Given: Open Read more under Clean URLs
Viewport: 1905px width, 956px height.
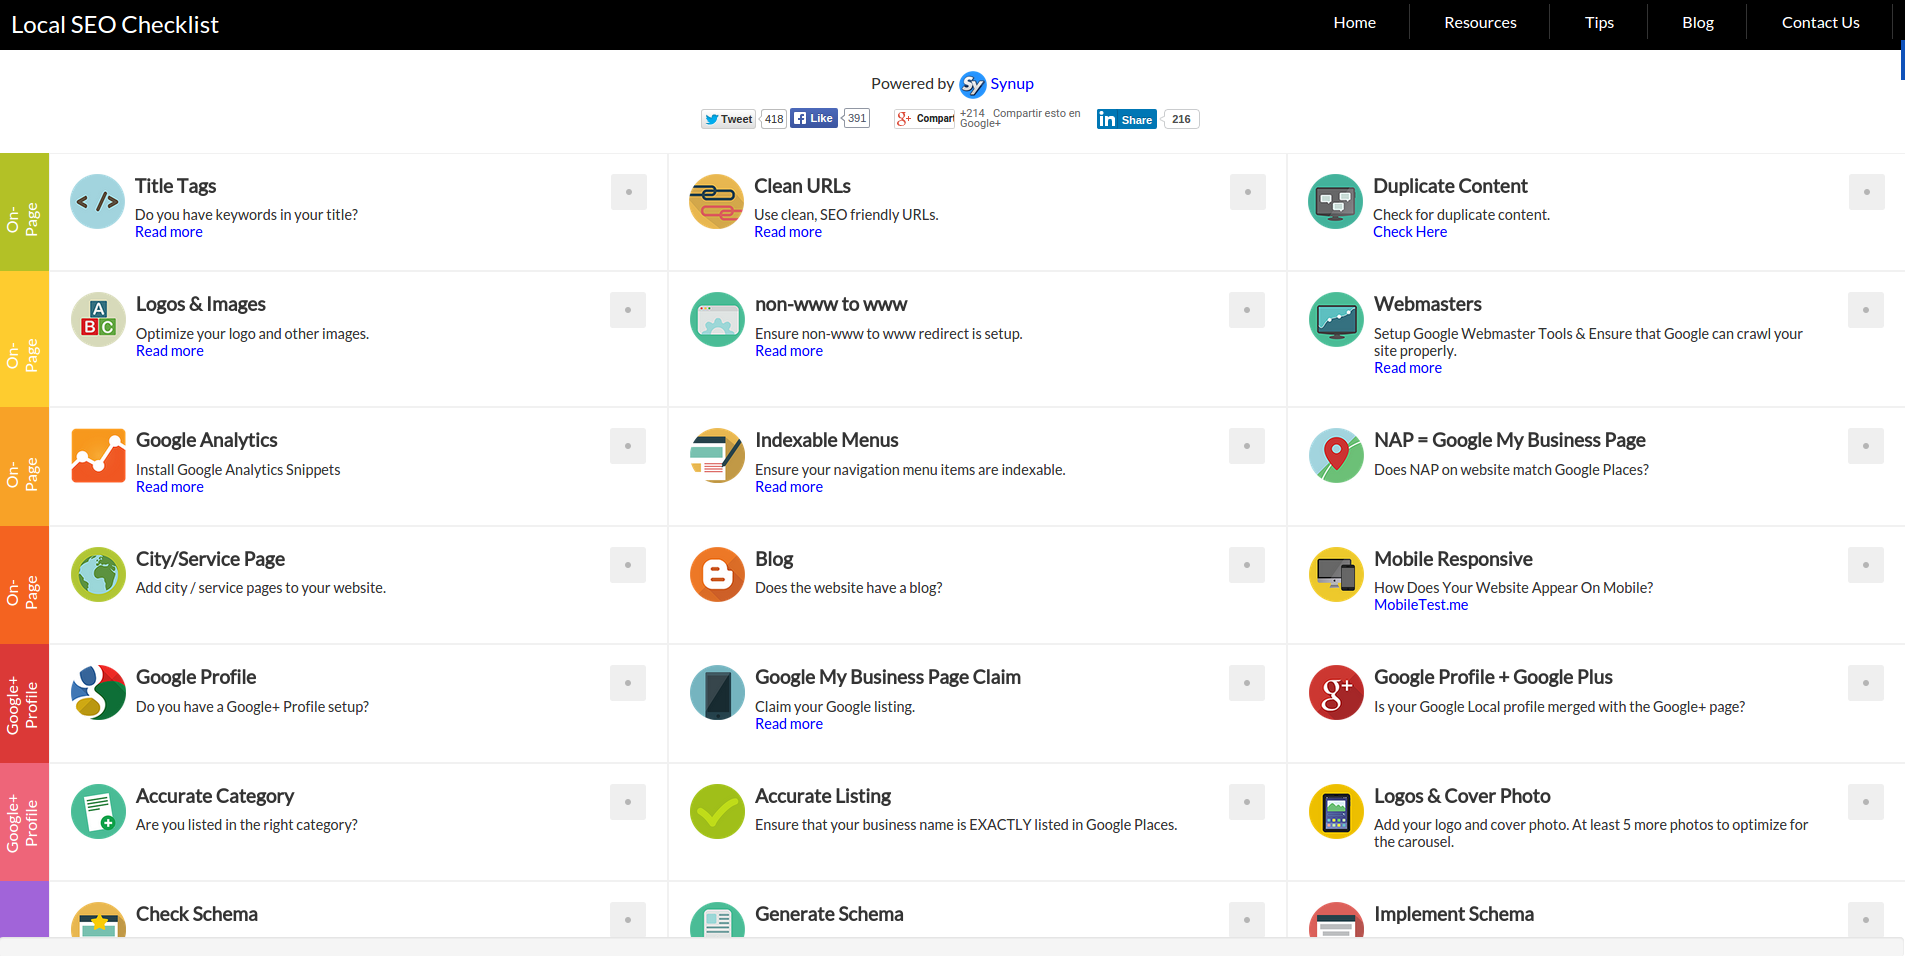Looking at the screenshot, I should tap(788, 232).
